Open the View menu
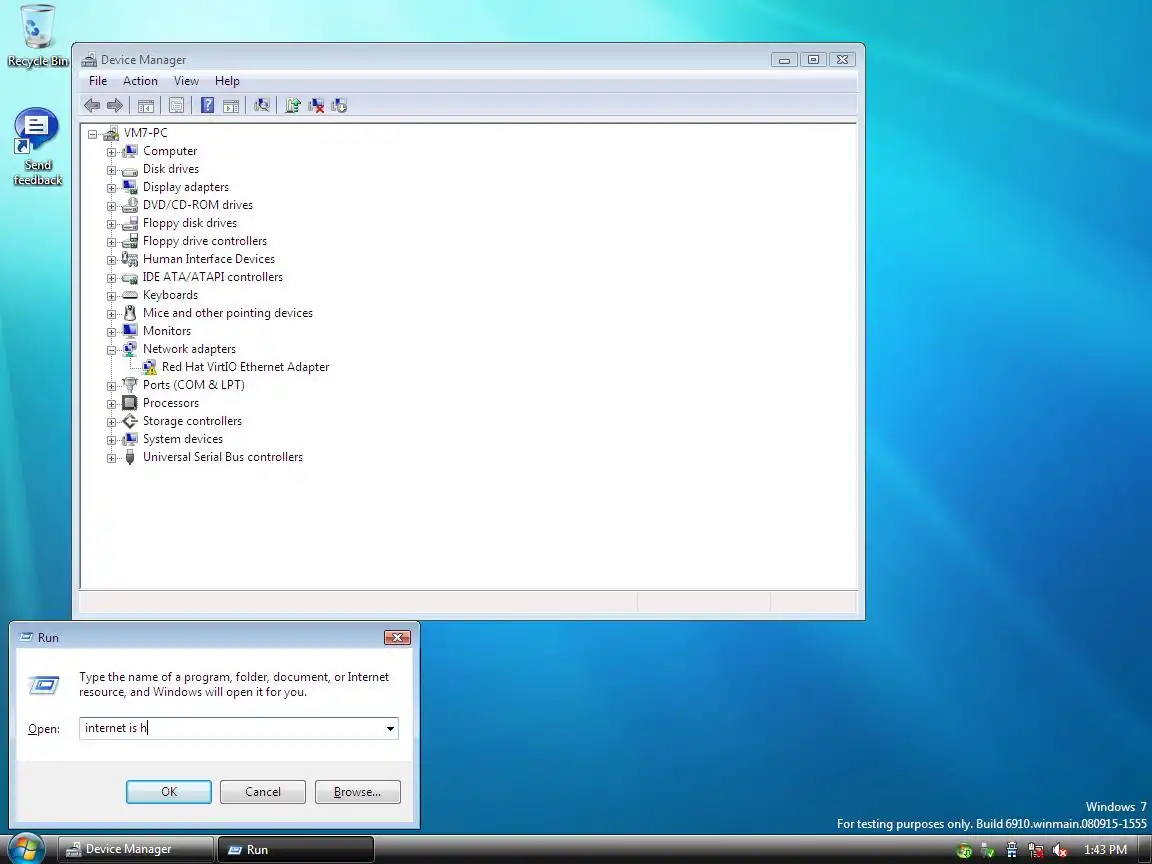This screenshot has height=864, width=1152. pos(186,81)
